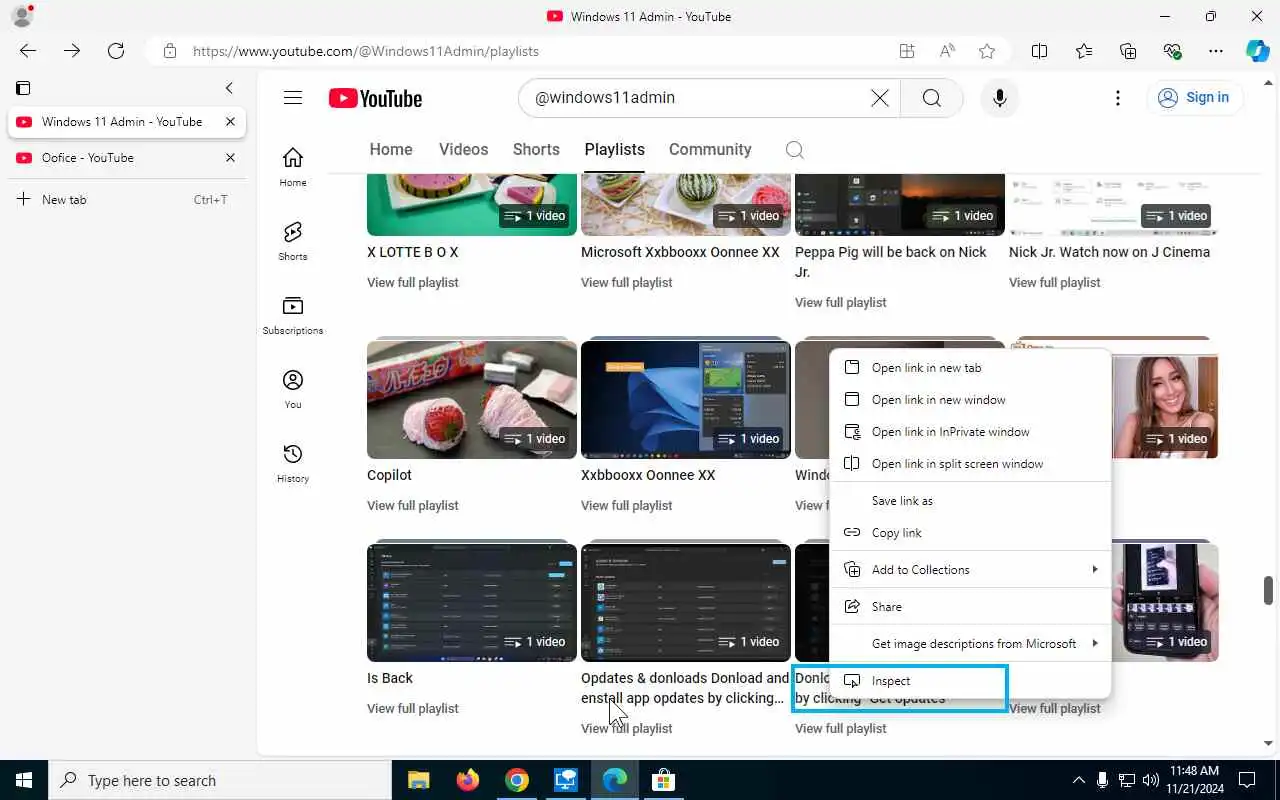Open split screen icon in toolbar
This screenshot has width=1280, height=800.
click(1040, 51)
